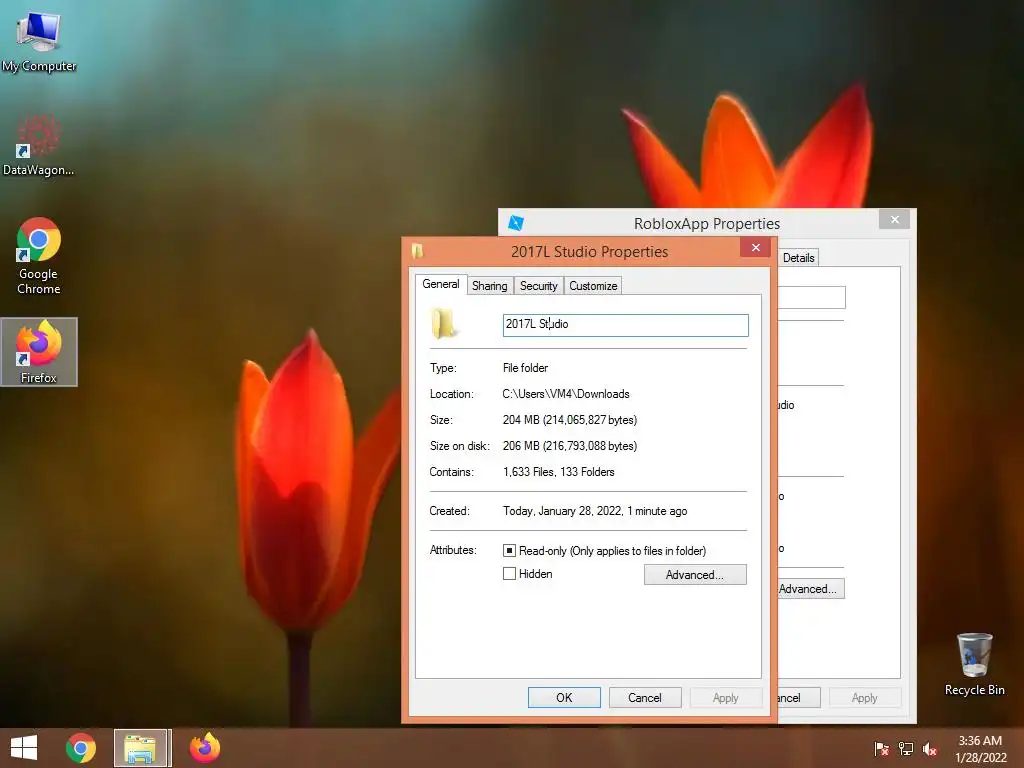Click Apply in 2017L Studio Properties

(x=726, y=697)
